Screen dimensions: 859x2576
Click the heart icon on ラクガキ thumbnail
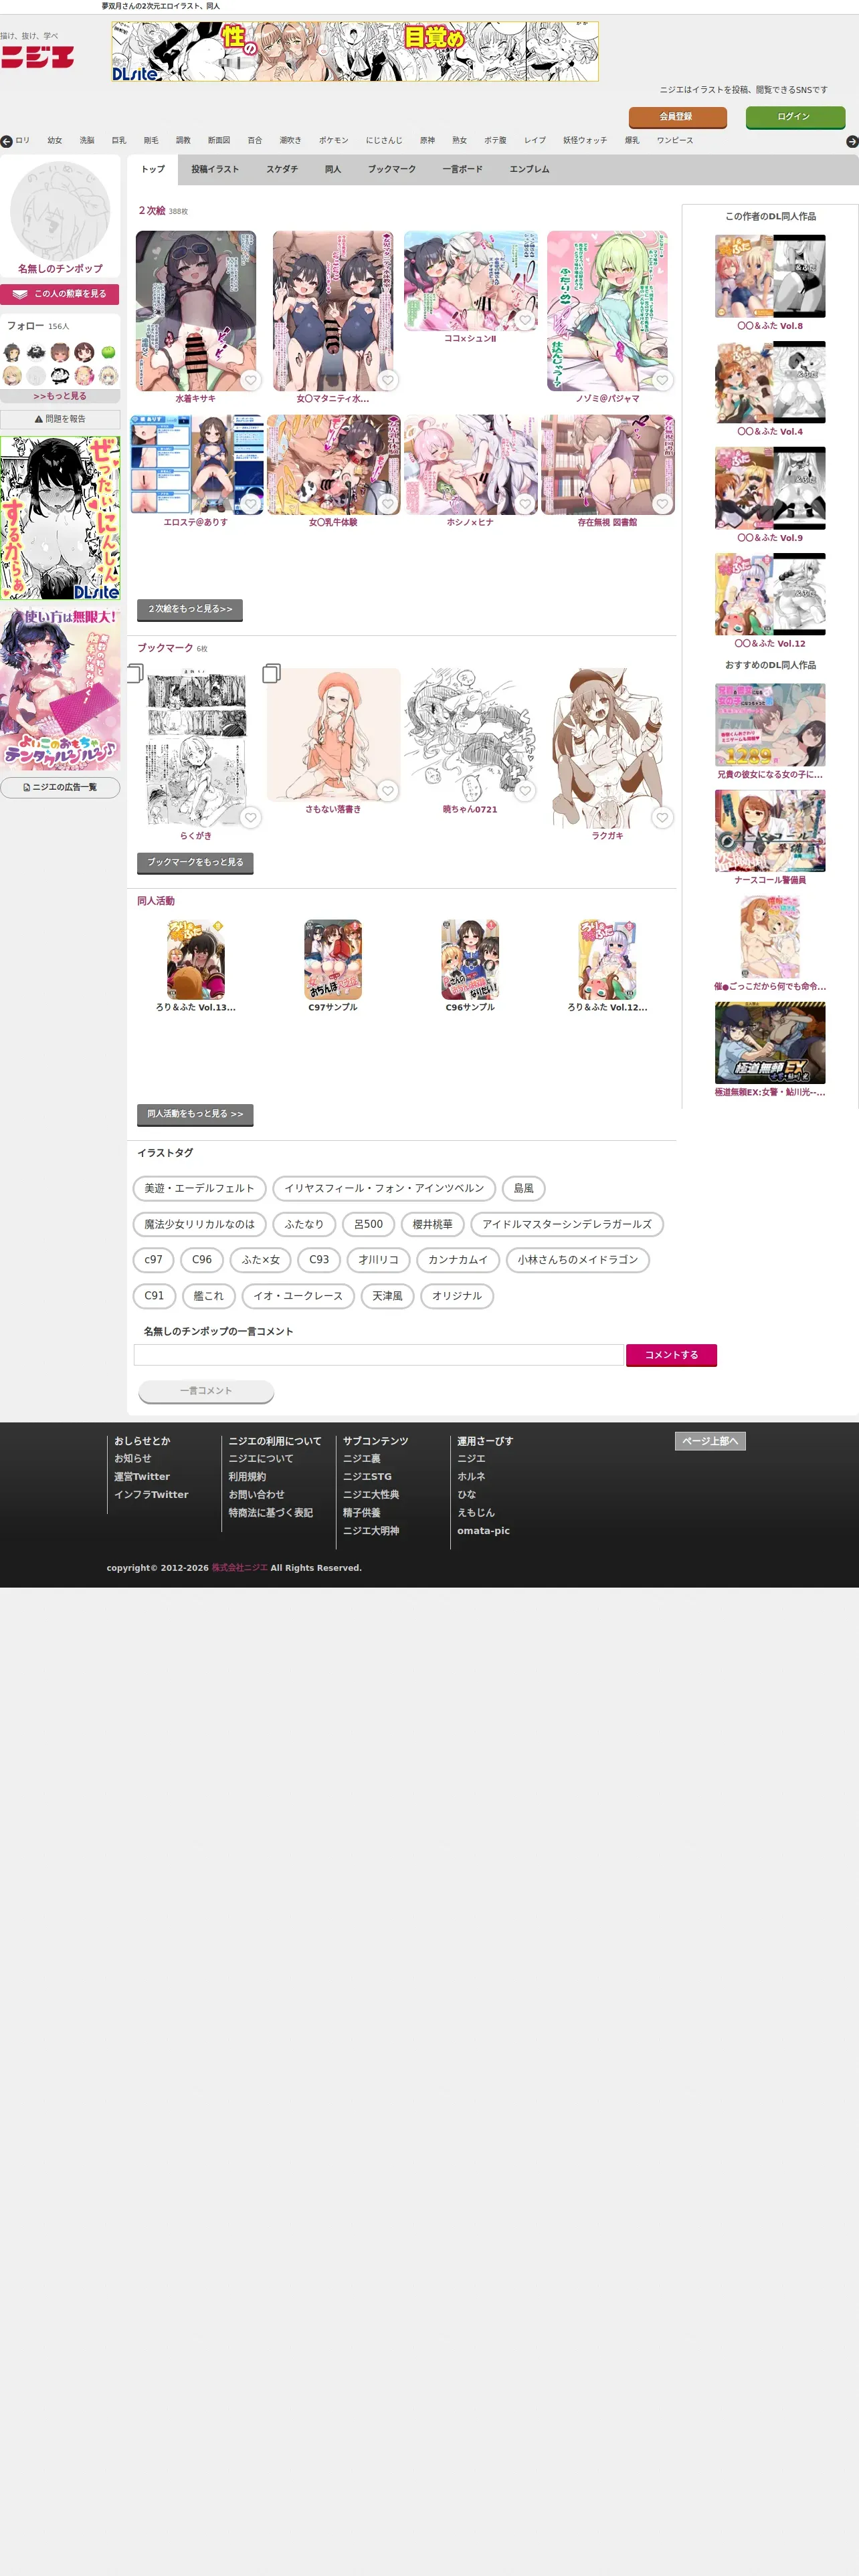click(x=662, y=818)
